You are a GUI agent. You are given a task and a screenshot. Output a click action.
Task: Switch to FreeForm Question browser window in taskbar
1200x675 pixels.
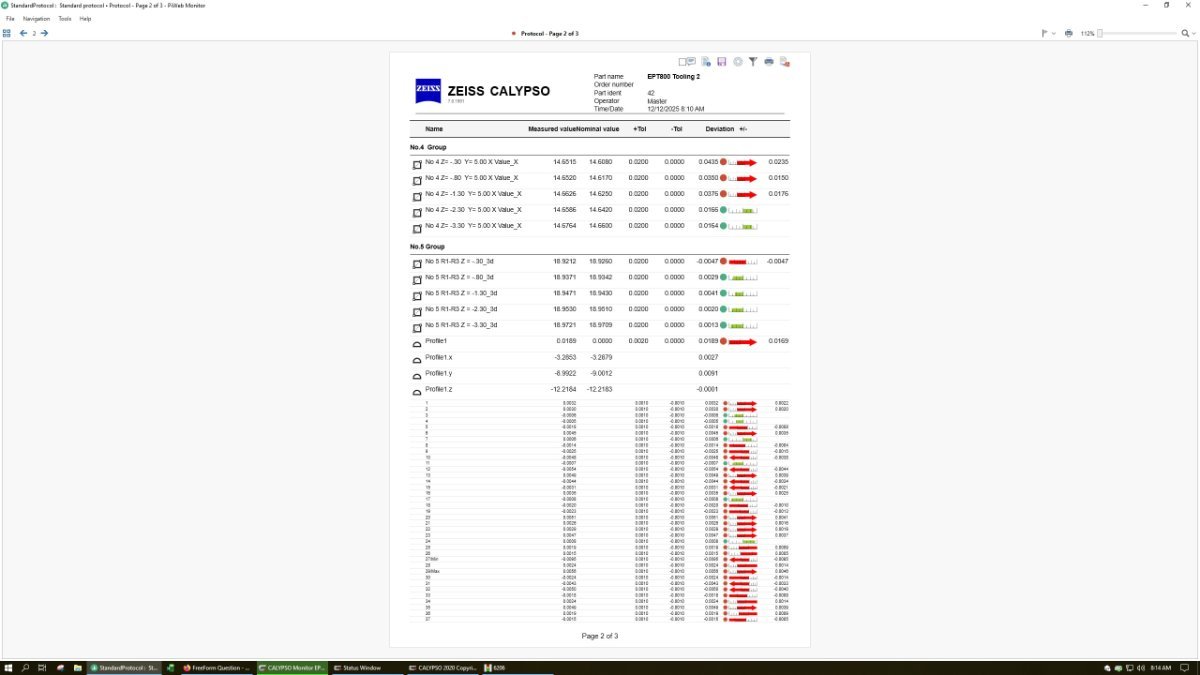(216, 667)
